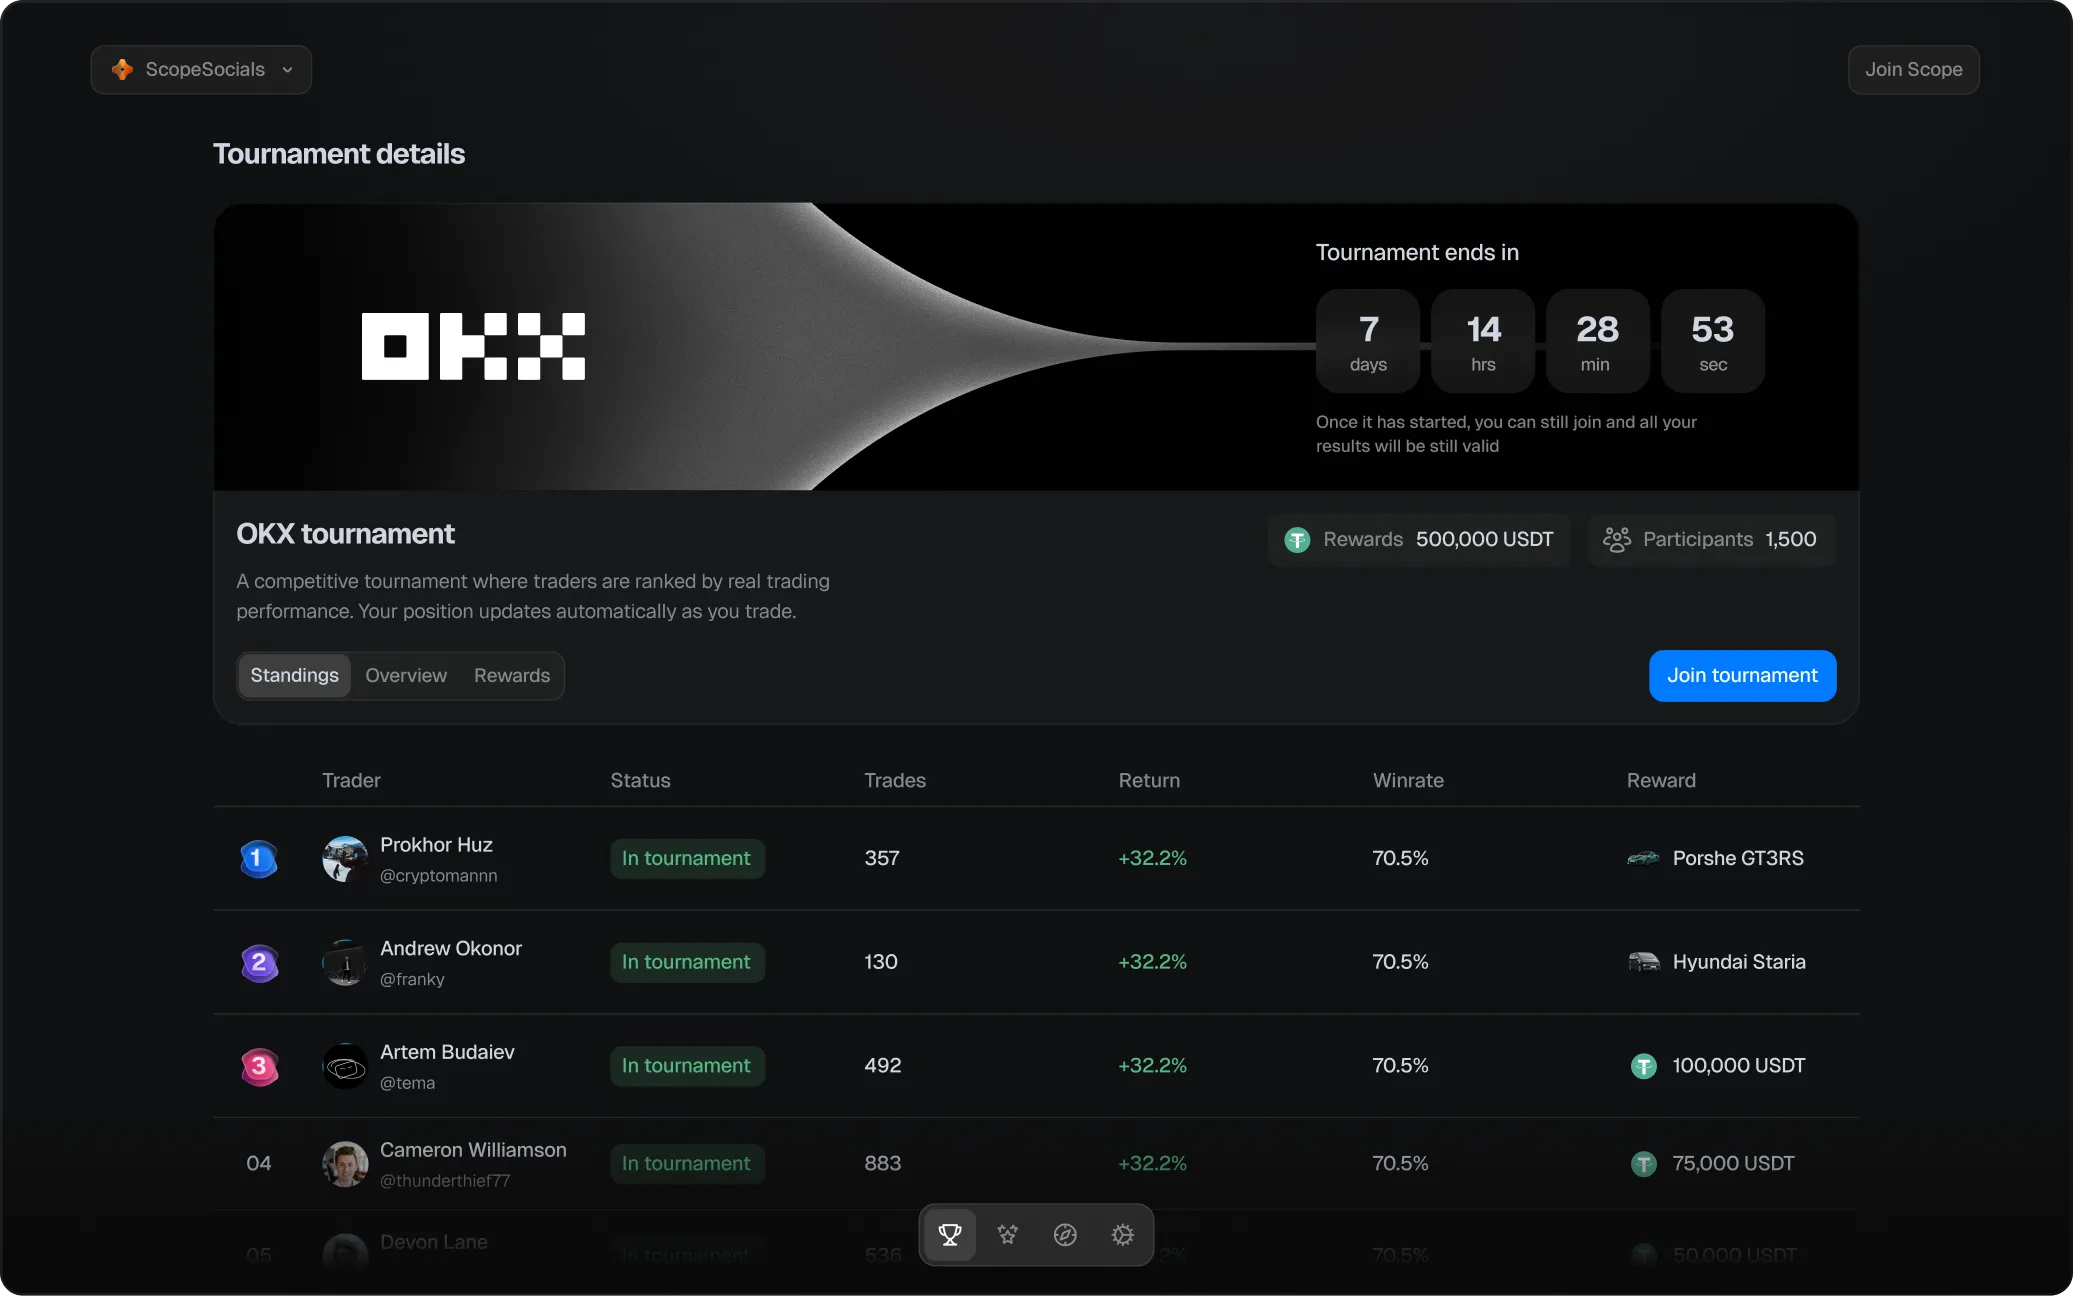Click In tournament status for Andrew Okonor
Viewport: 2073px width, 1296px height.
point(687,962)
